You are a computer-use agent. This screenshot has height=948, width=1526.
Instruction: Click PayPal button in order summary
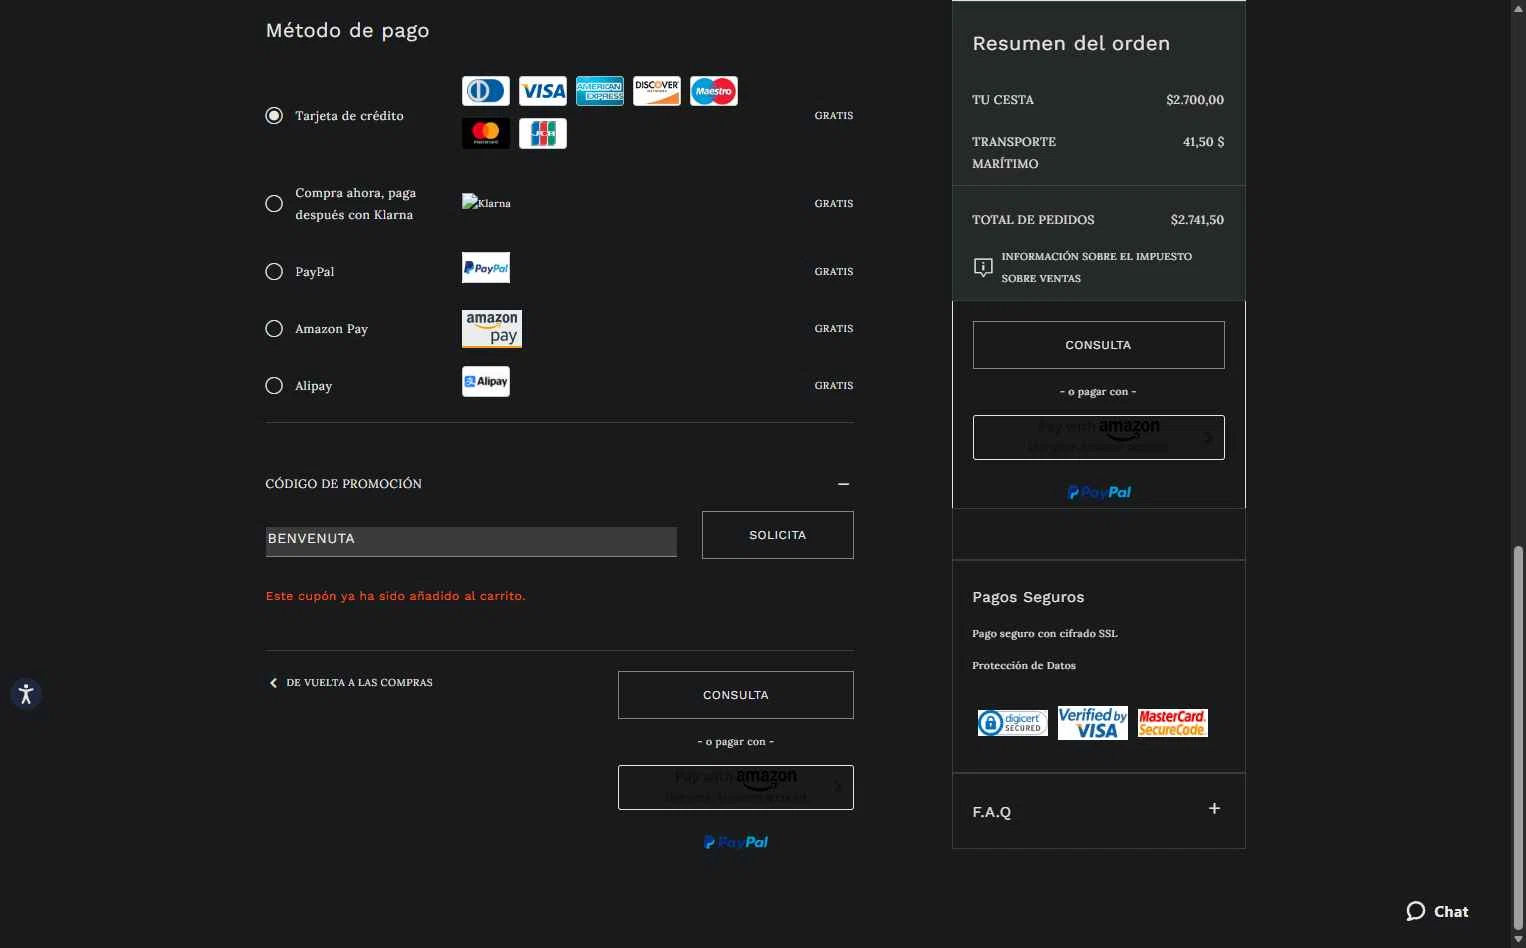pos(1099,492)
